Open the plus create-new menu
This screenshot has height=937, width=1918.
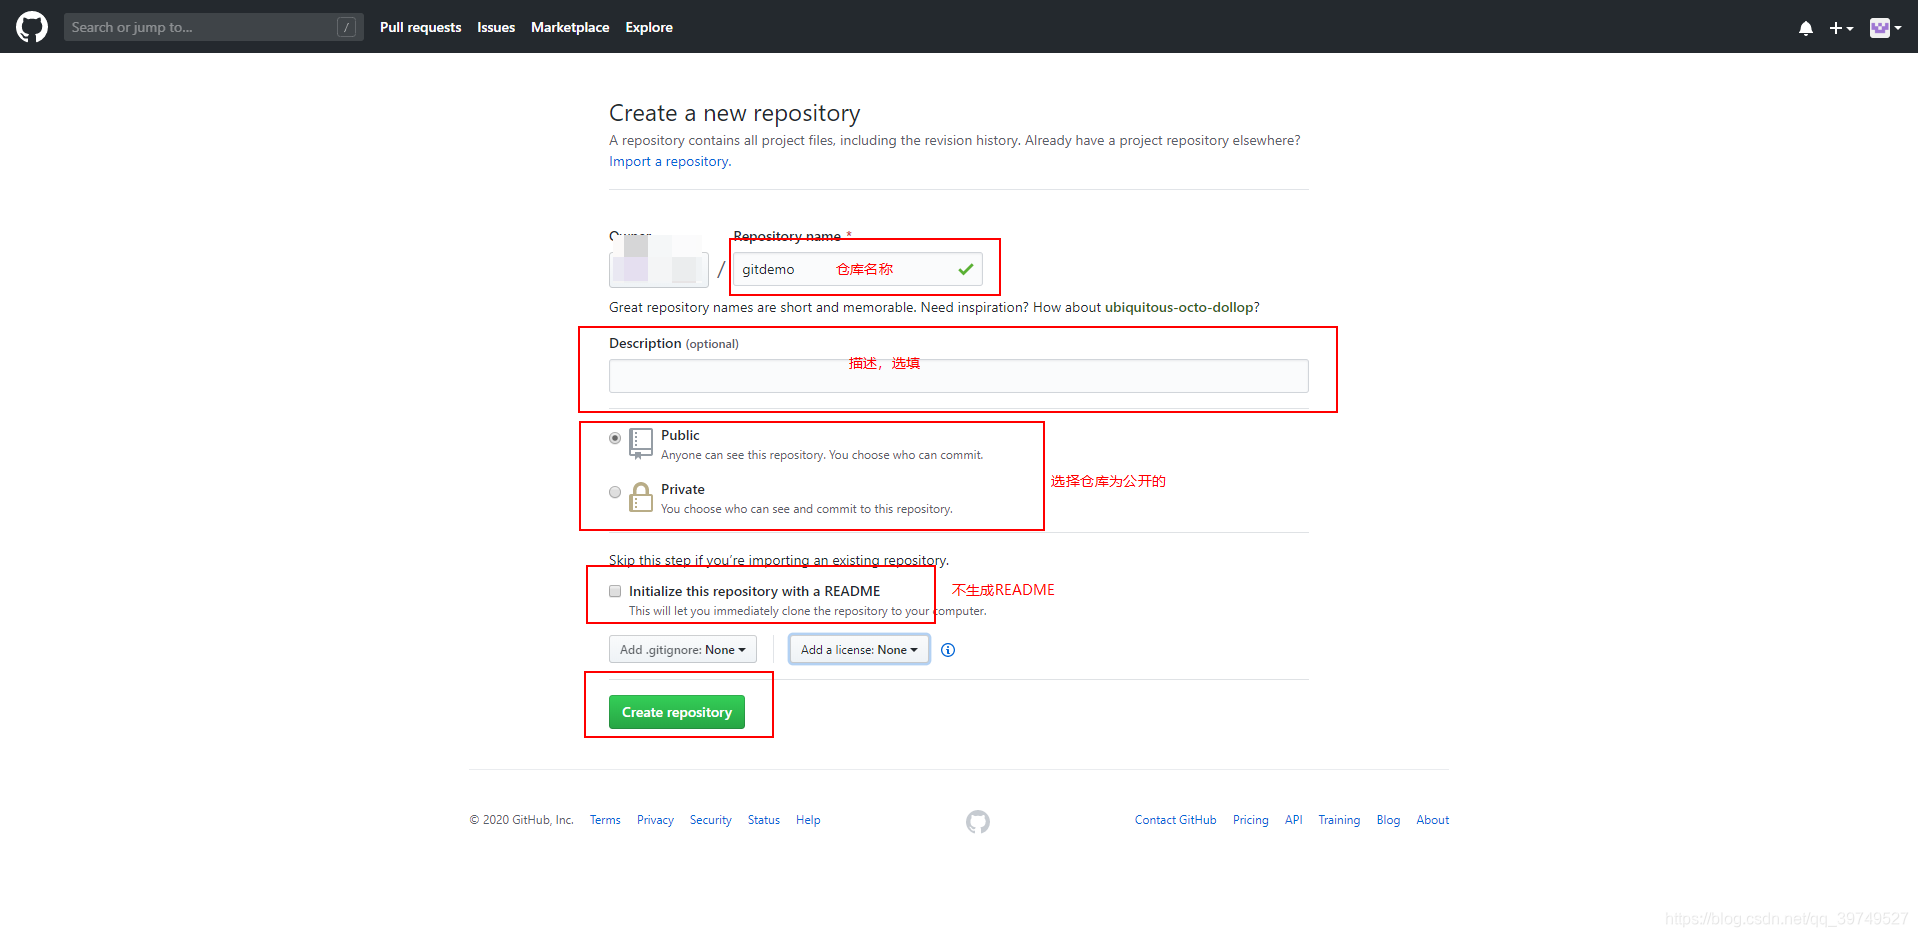pyautogui.click(x=1841, y=28)
